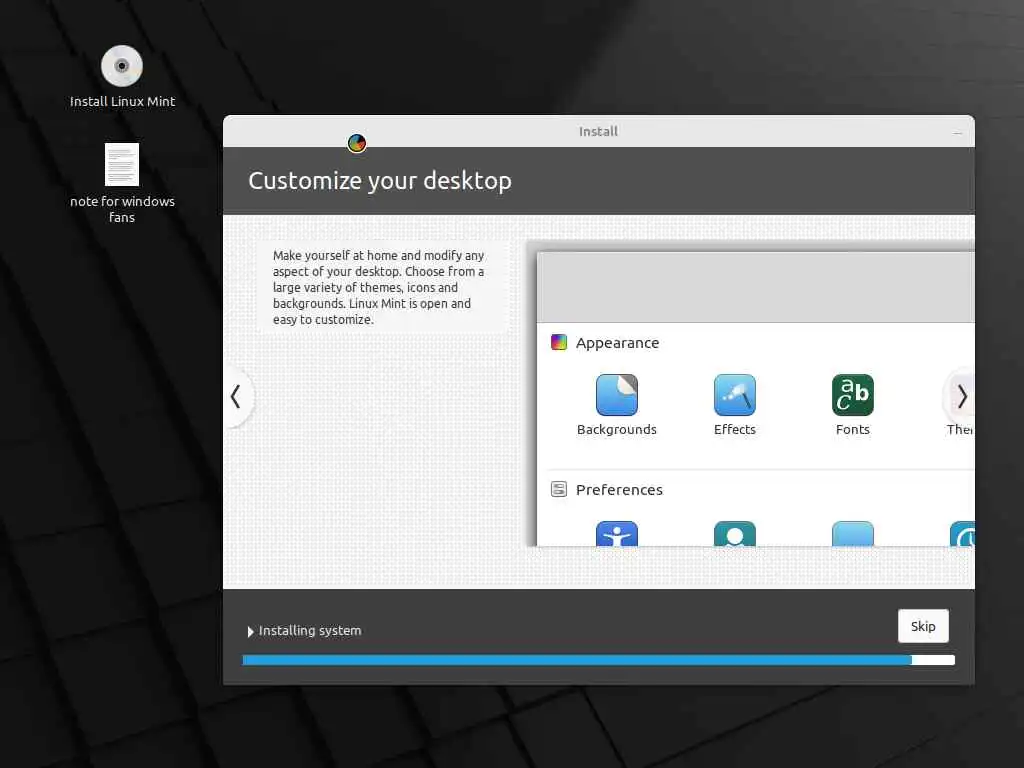Click the Backgrounds label text

click(616, 429)
